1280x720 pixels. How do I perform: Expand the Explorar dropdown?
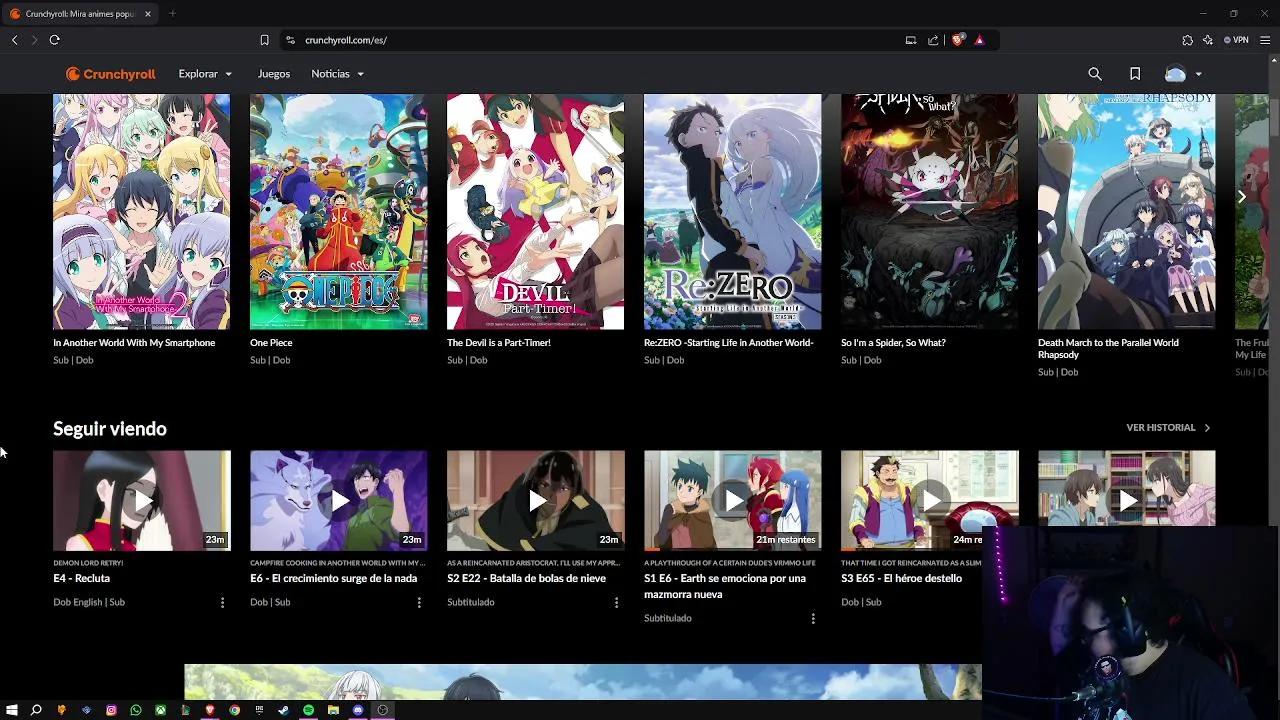tap(205, 73)
